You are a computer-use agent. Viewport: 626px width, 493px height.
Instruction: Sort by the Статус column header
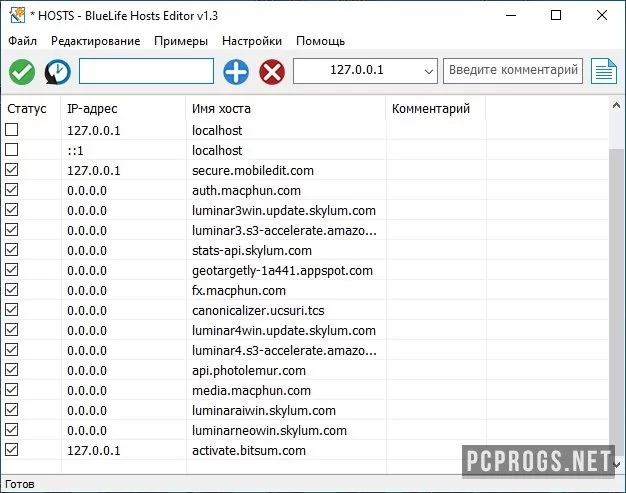pyautogui.click(x=31, y=108)
